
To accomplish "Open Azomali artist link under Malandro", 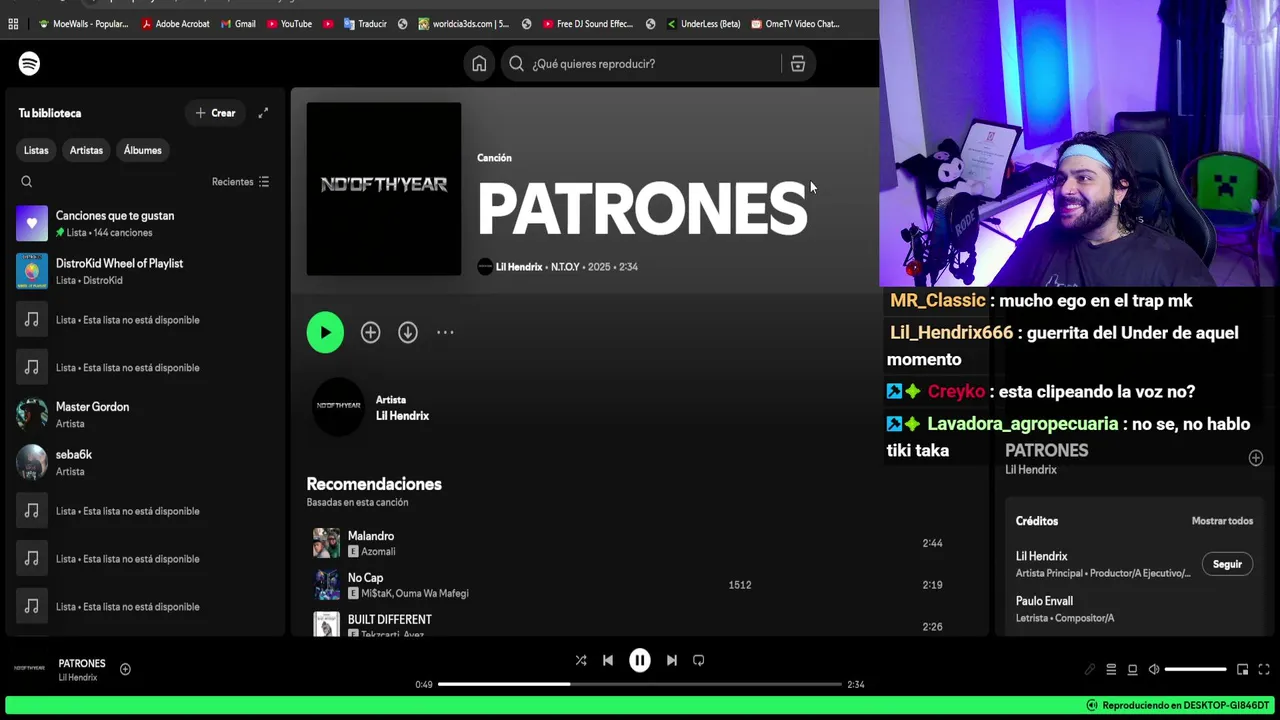I will coord(377,552).
